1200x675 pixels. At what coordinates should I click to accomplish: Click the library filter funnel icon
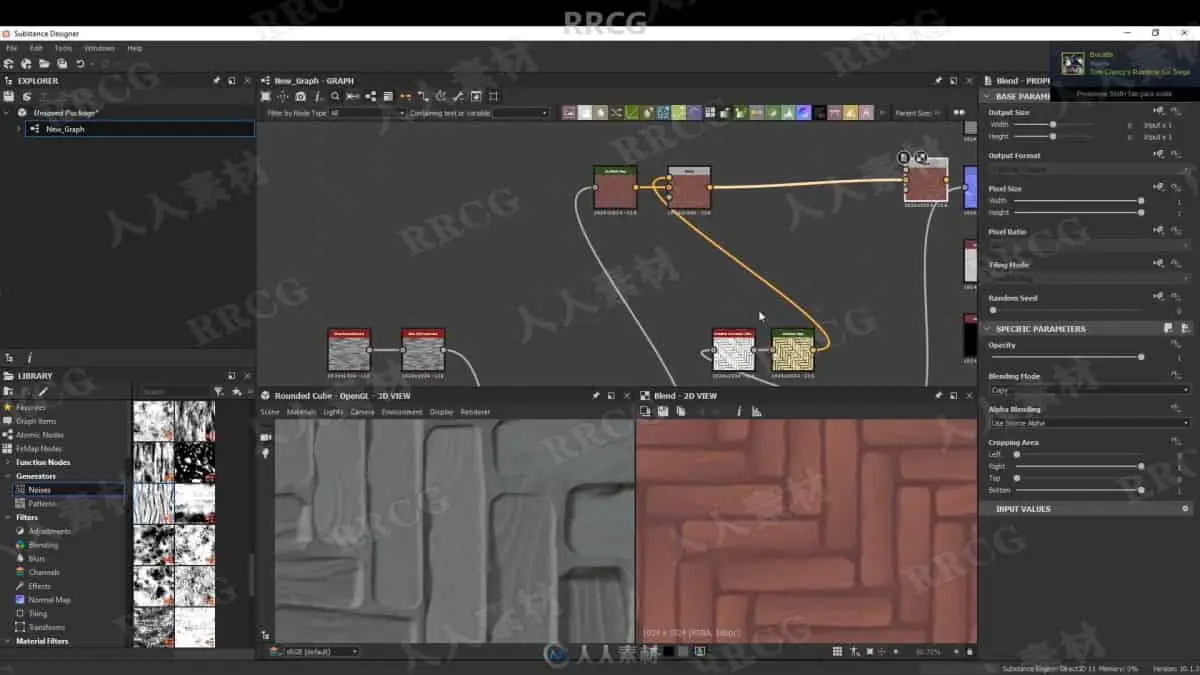[218, 391]
